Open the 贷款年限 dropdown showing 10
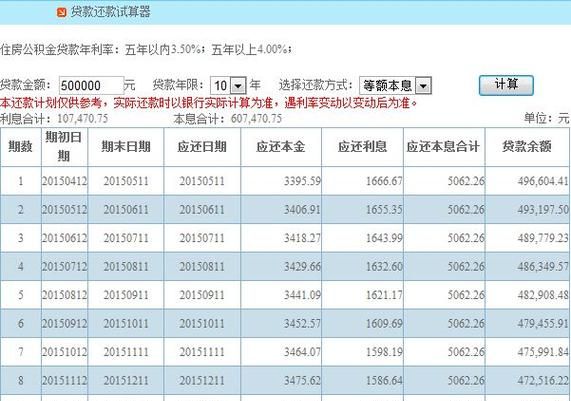Image resolution: width=571 pixels, height=401 pixels. [x=228, y=86]
